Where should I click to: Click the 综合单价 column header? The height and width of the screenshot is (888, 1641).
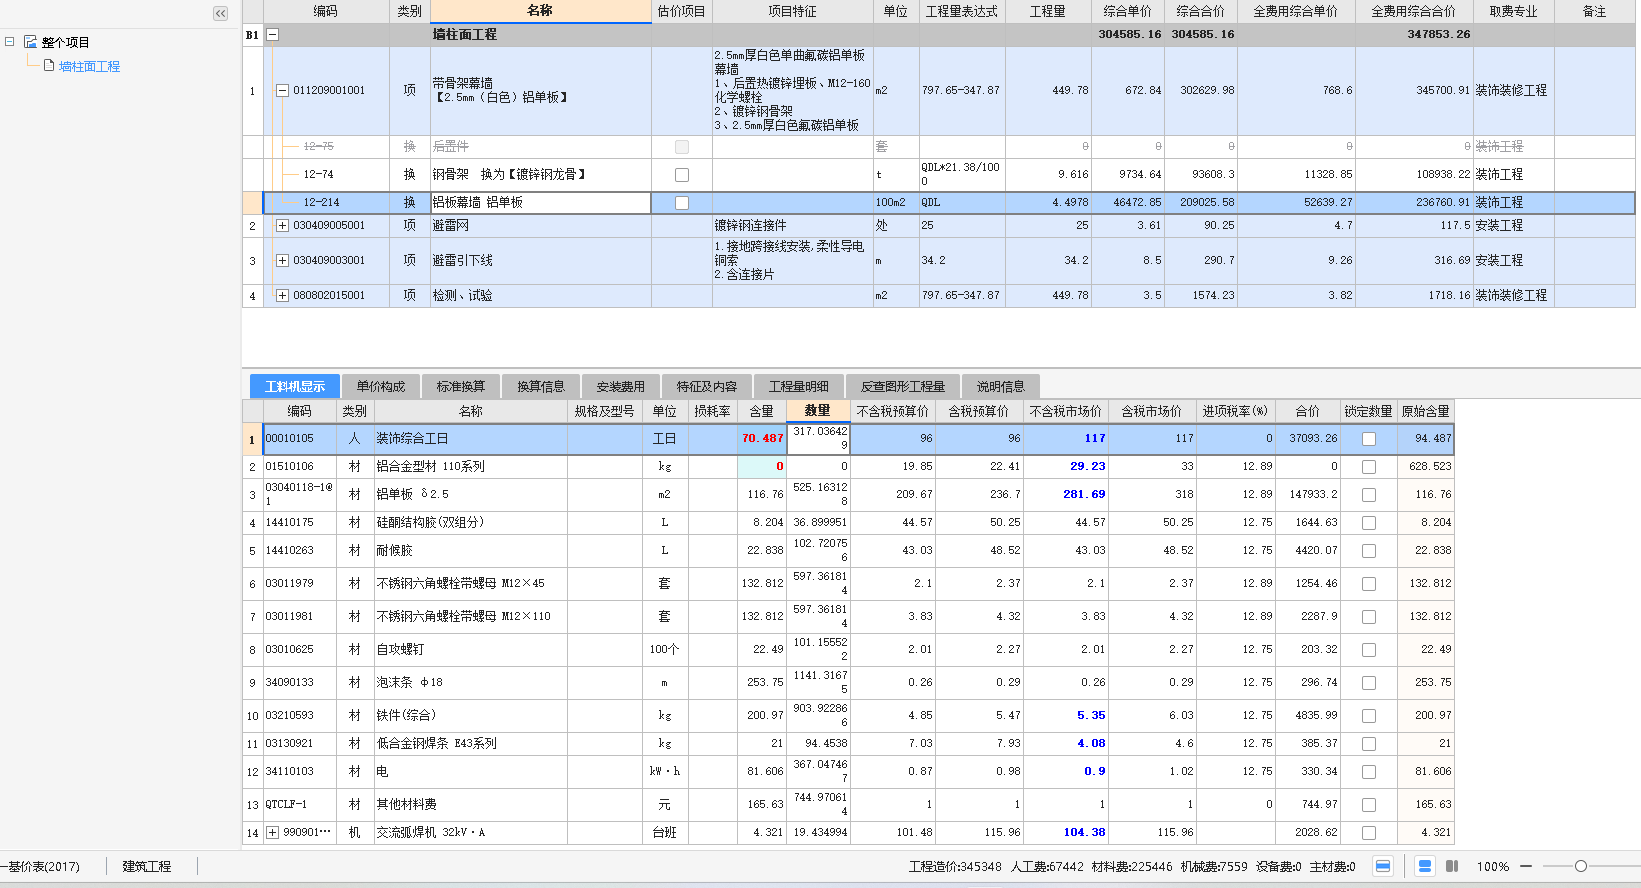[1128, 11]
